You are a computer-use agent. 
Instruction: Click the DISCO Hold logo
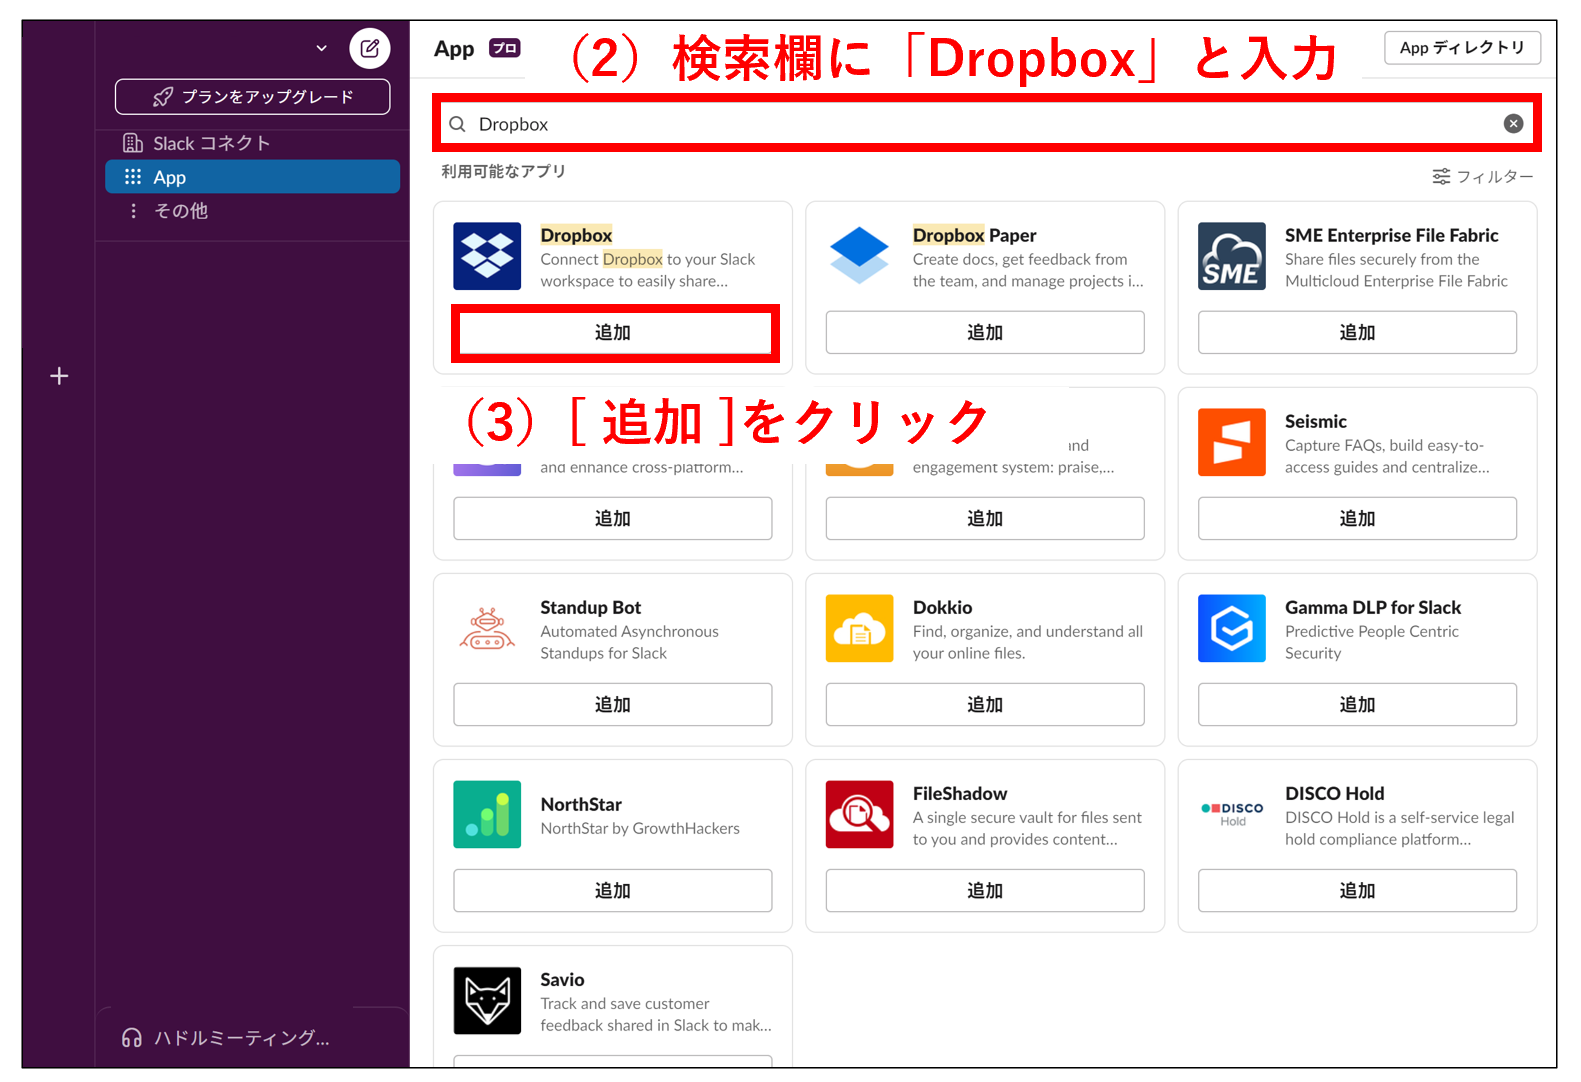1231,814
